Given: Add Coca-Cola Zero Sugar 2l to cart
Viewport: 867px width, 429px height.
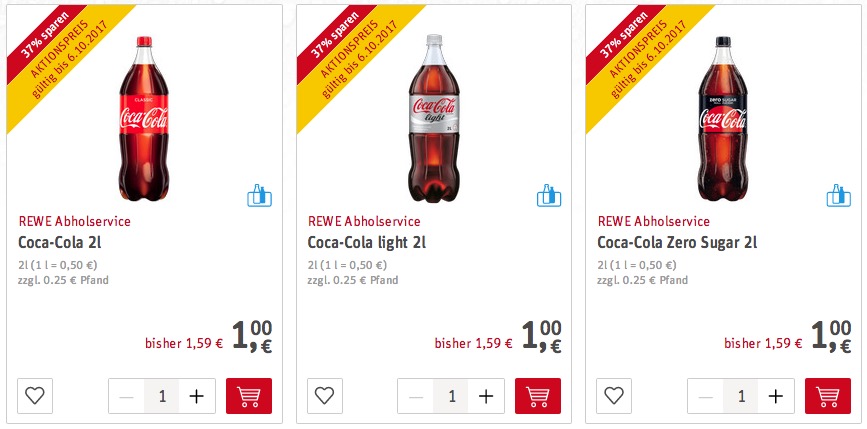Looking at the screenshot, I should pos(828,396).
